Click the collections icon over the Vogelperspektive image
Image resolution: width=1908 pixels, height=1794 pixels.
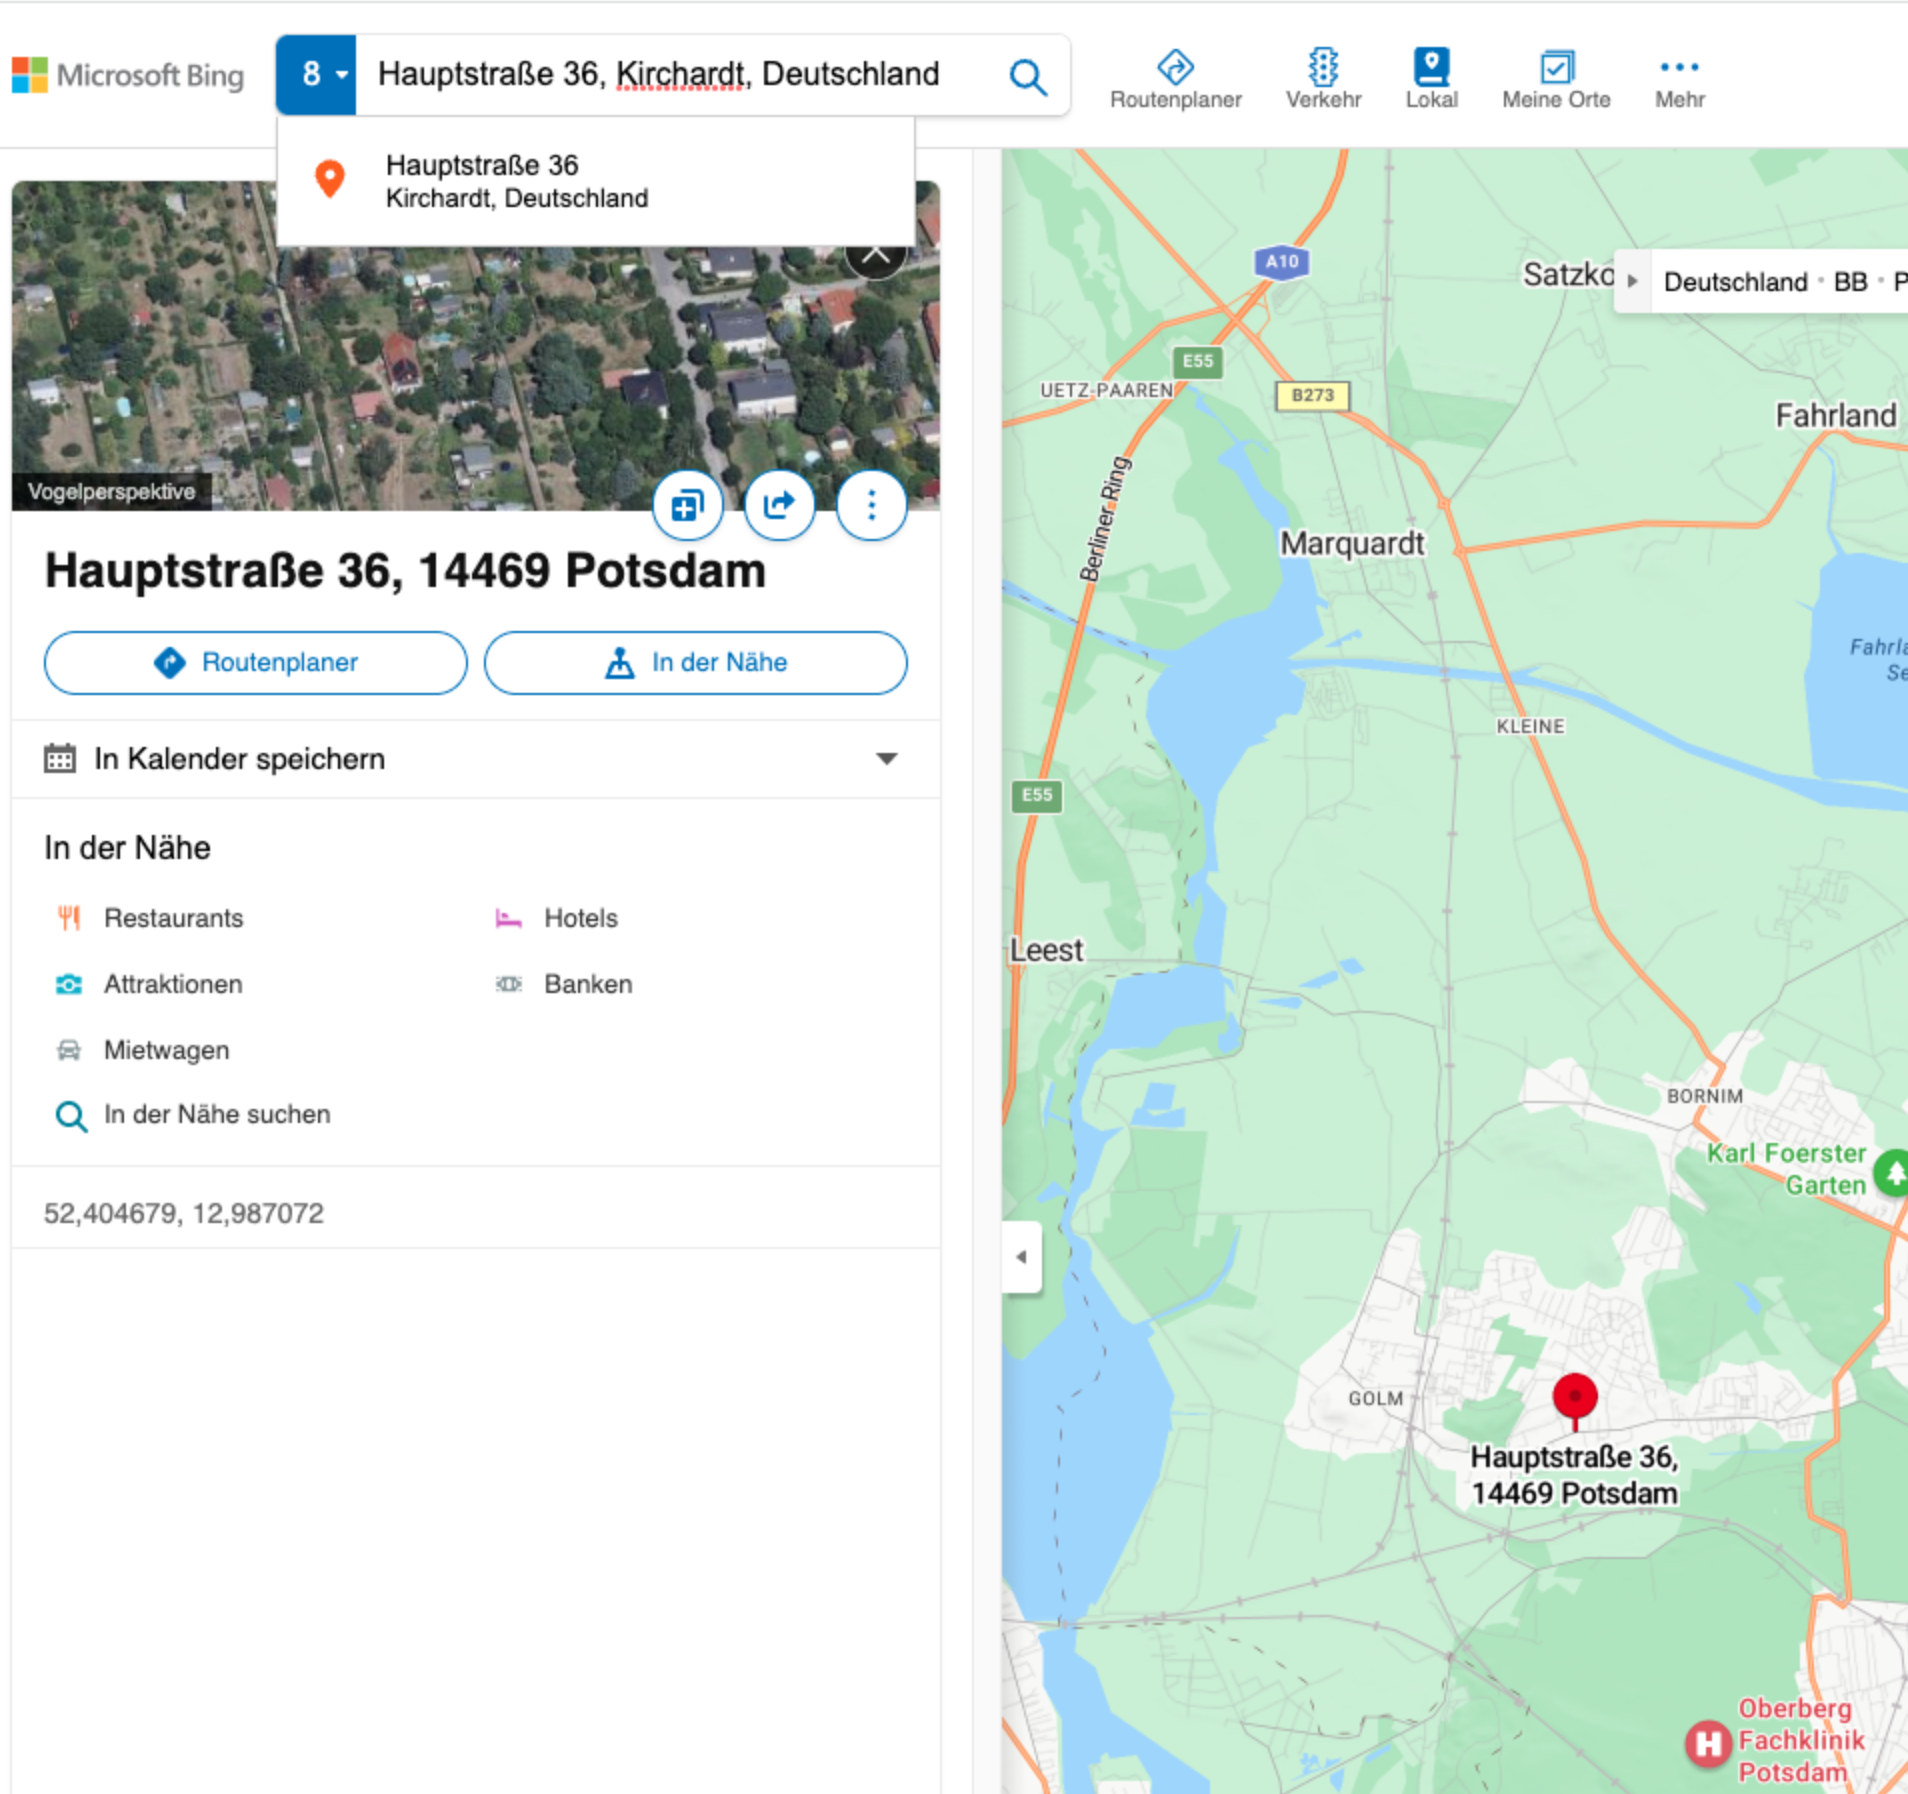pyautogui.click(x=687, y=505)
